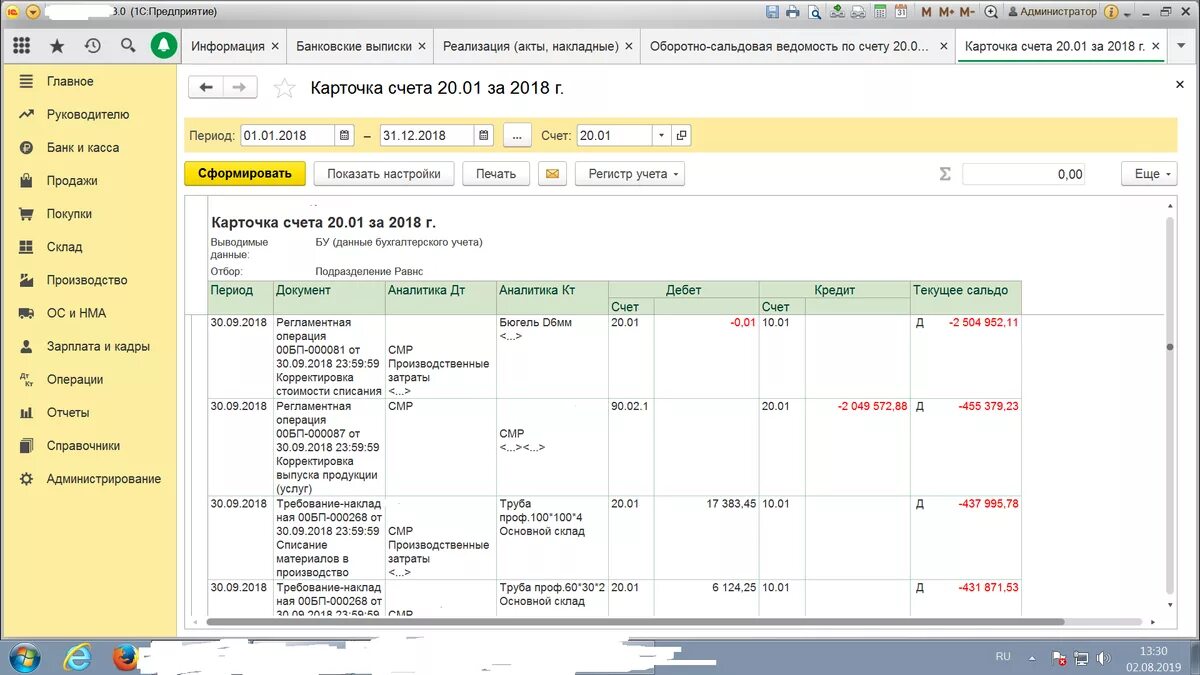1200x675 pixels.
Task: Open Print preview icon in title bar
Action: tap(815, 12)
